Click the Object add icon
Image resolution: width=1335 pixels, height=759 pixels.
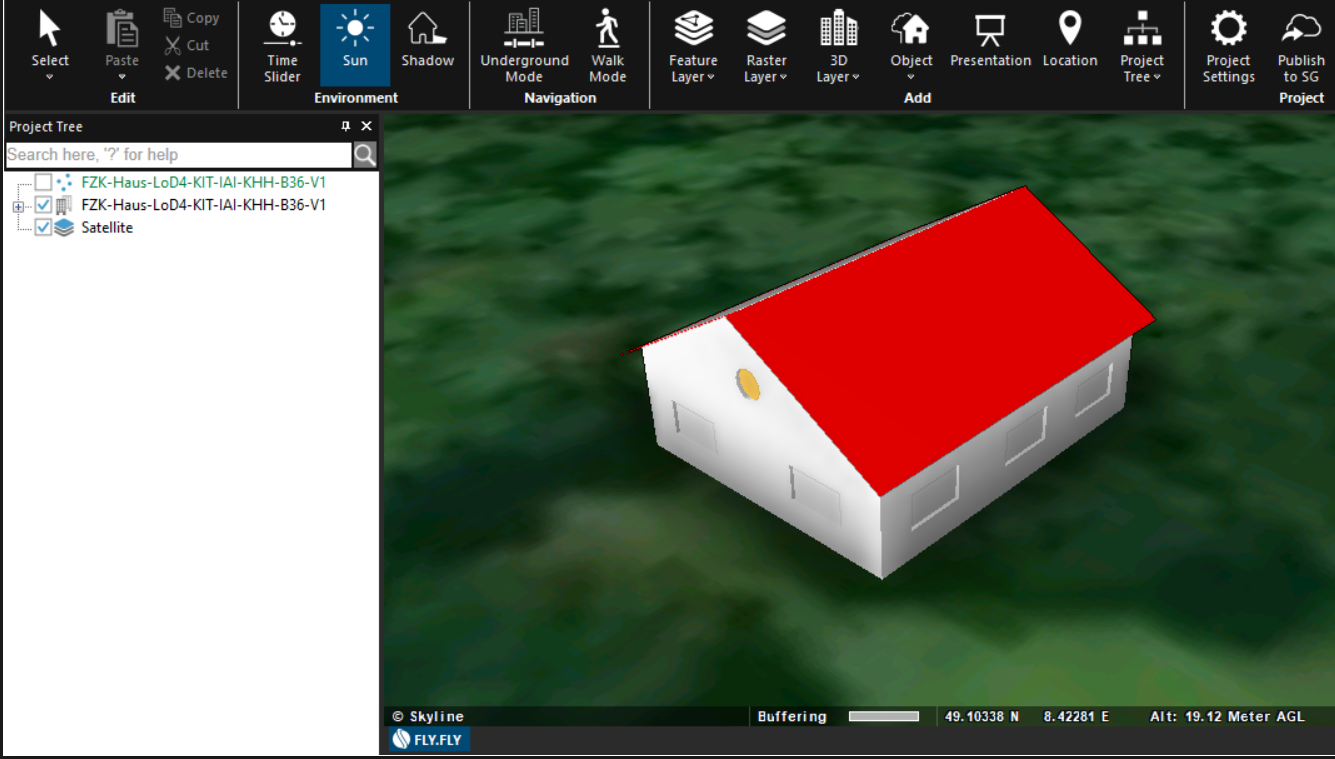[x=911, y=29]
